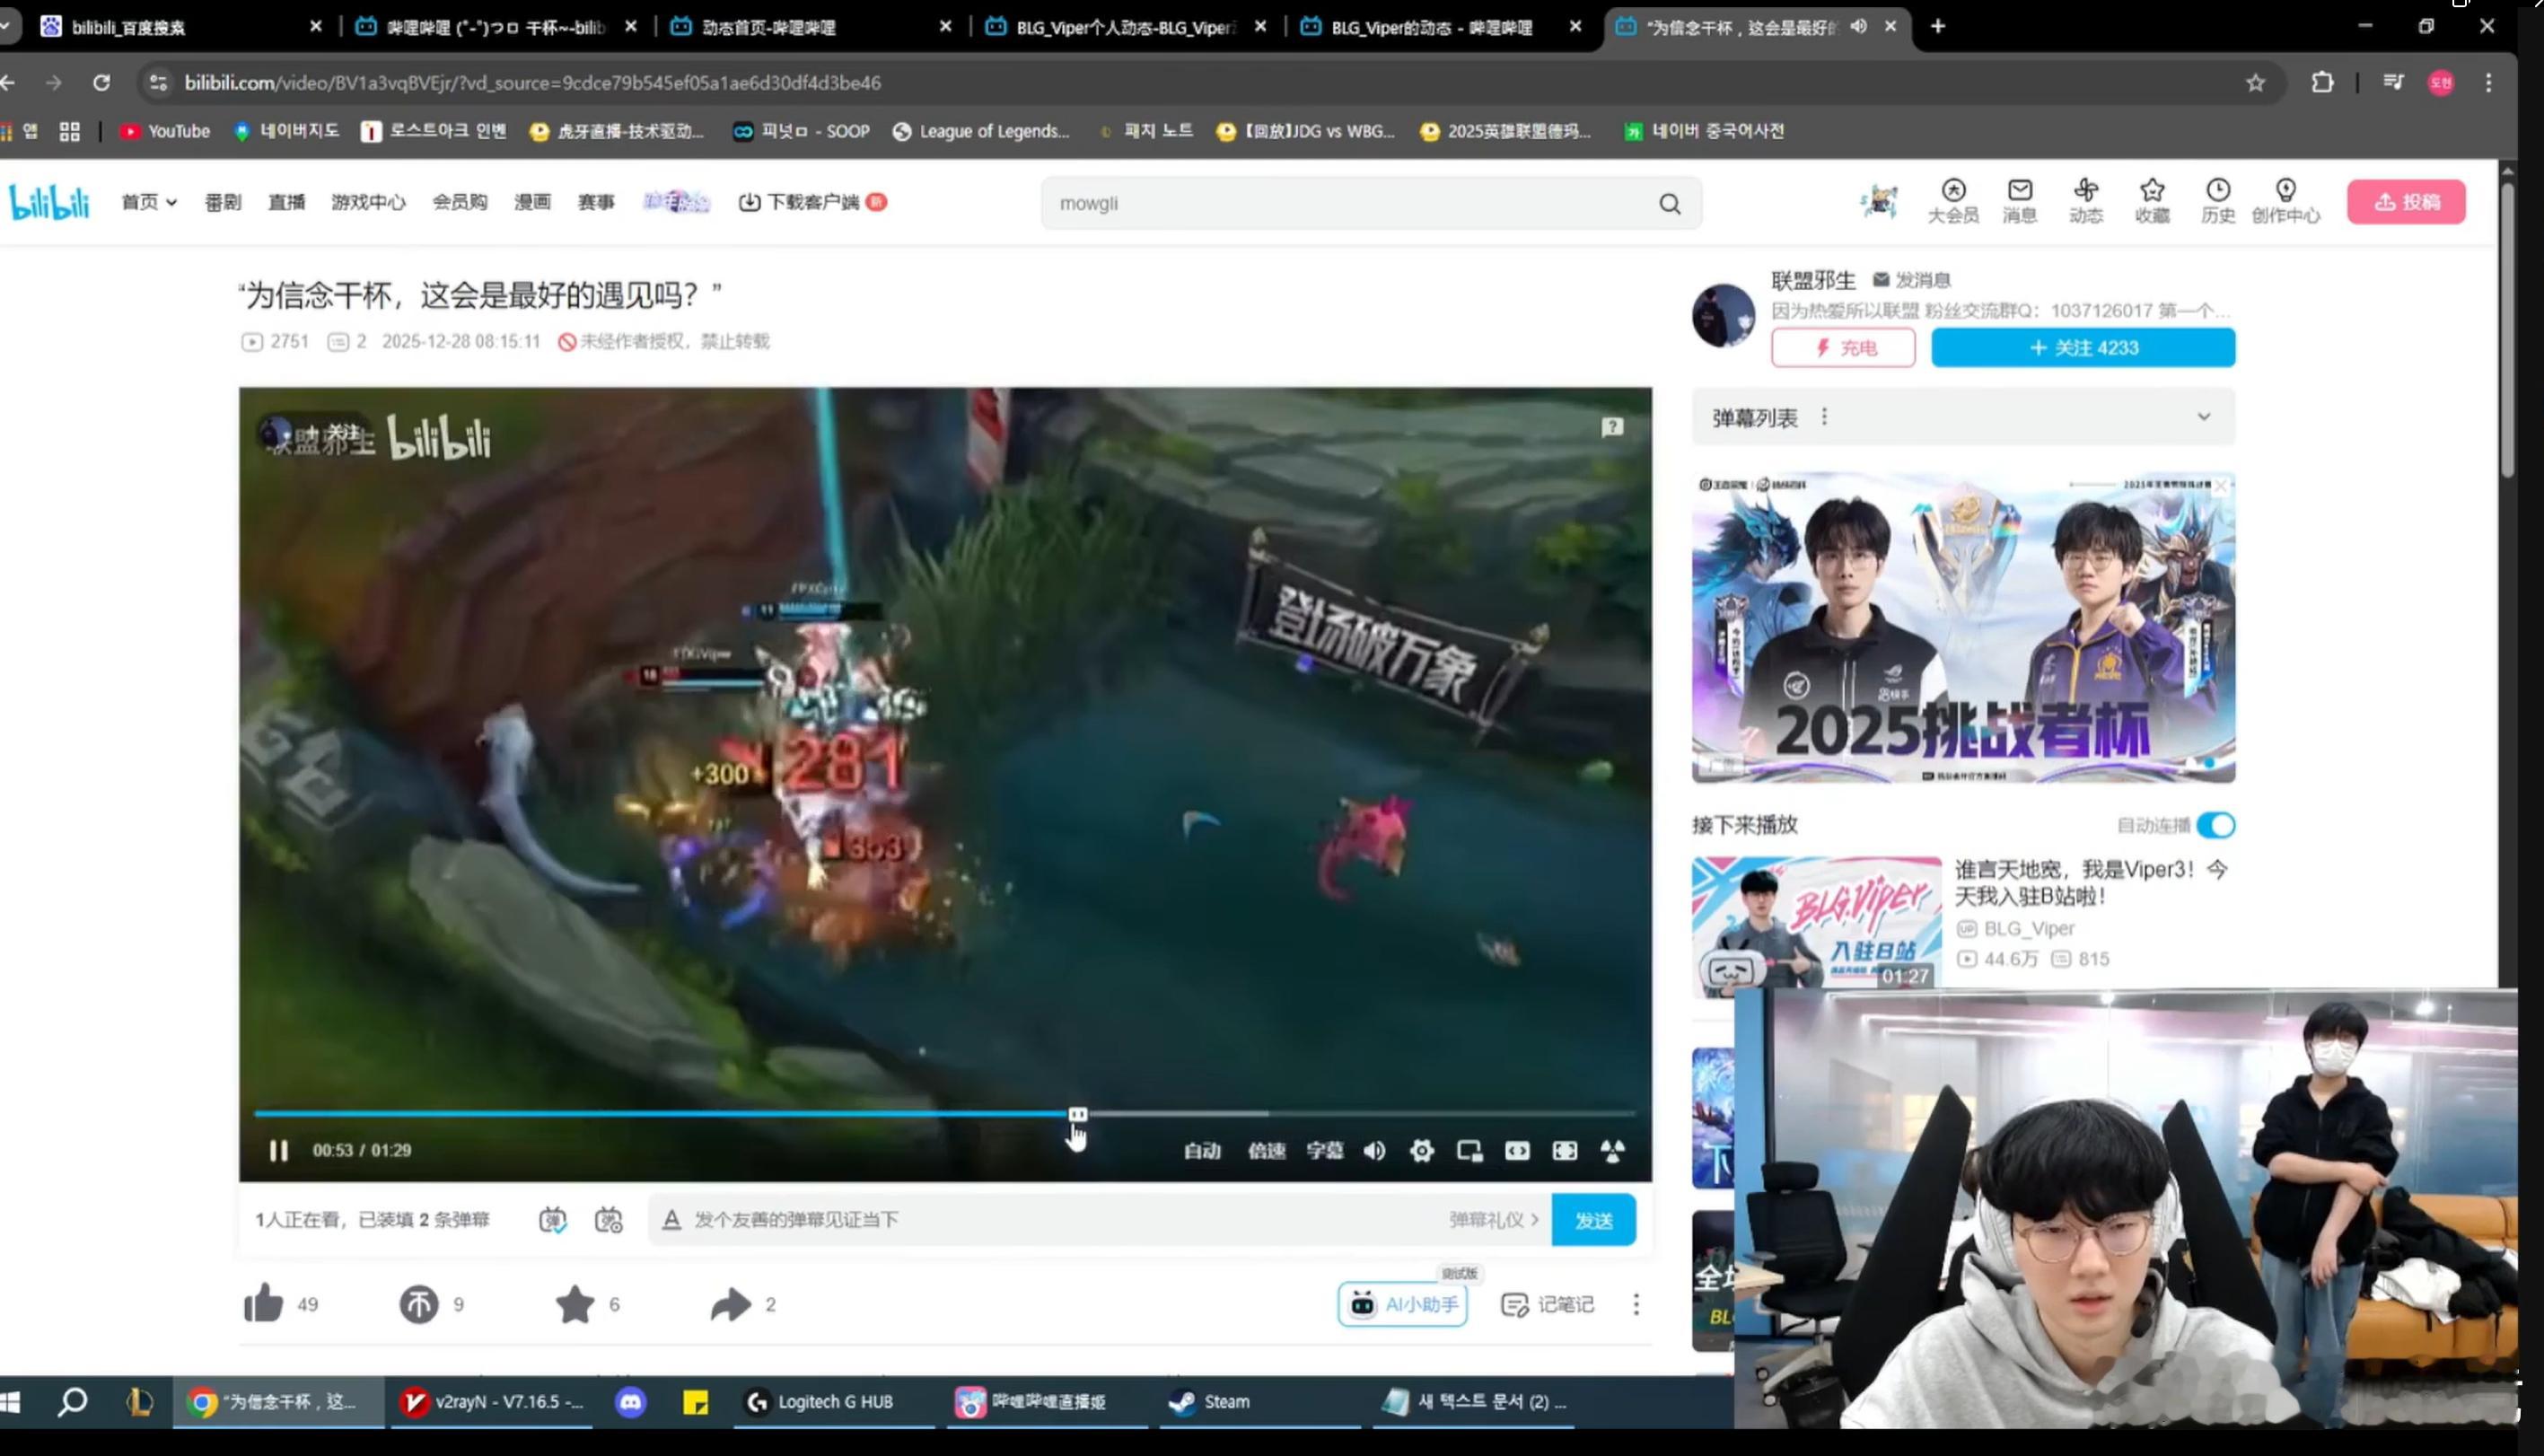Enable picture-in-picture mode icon
This screenshot has height=1456, width=2544.
click(1470, 1151)
